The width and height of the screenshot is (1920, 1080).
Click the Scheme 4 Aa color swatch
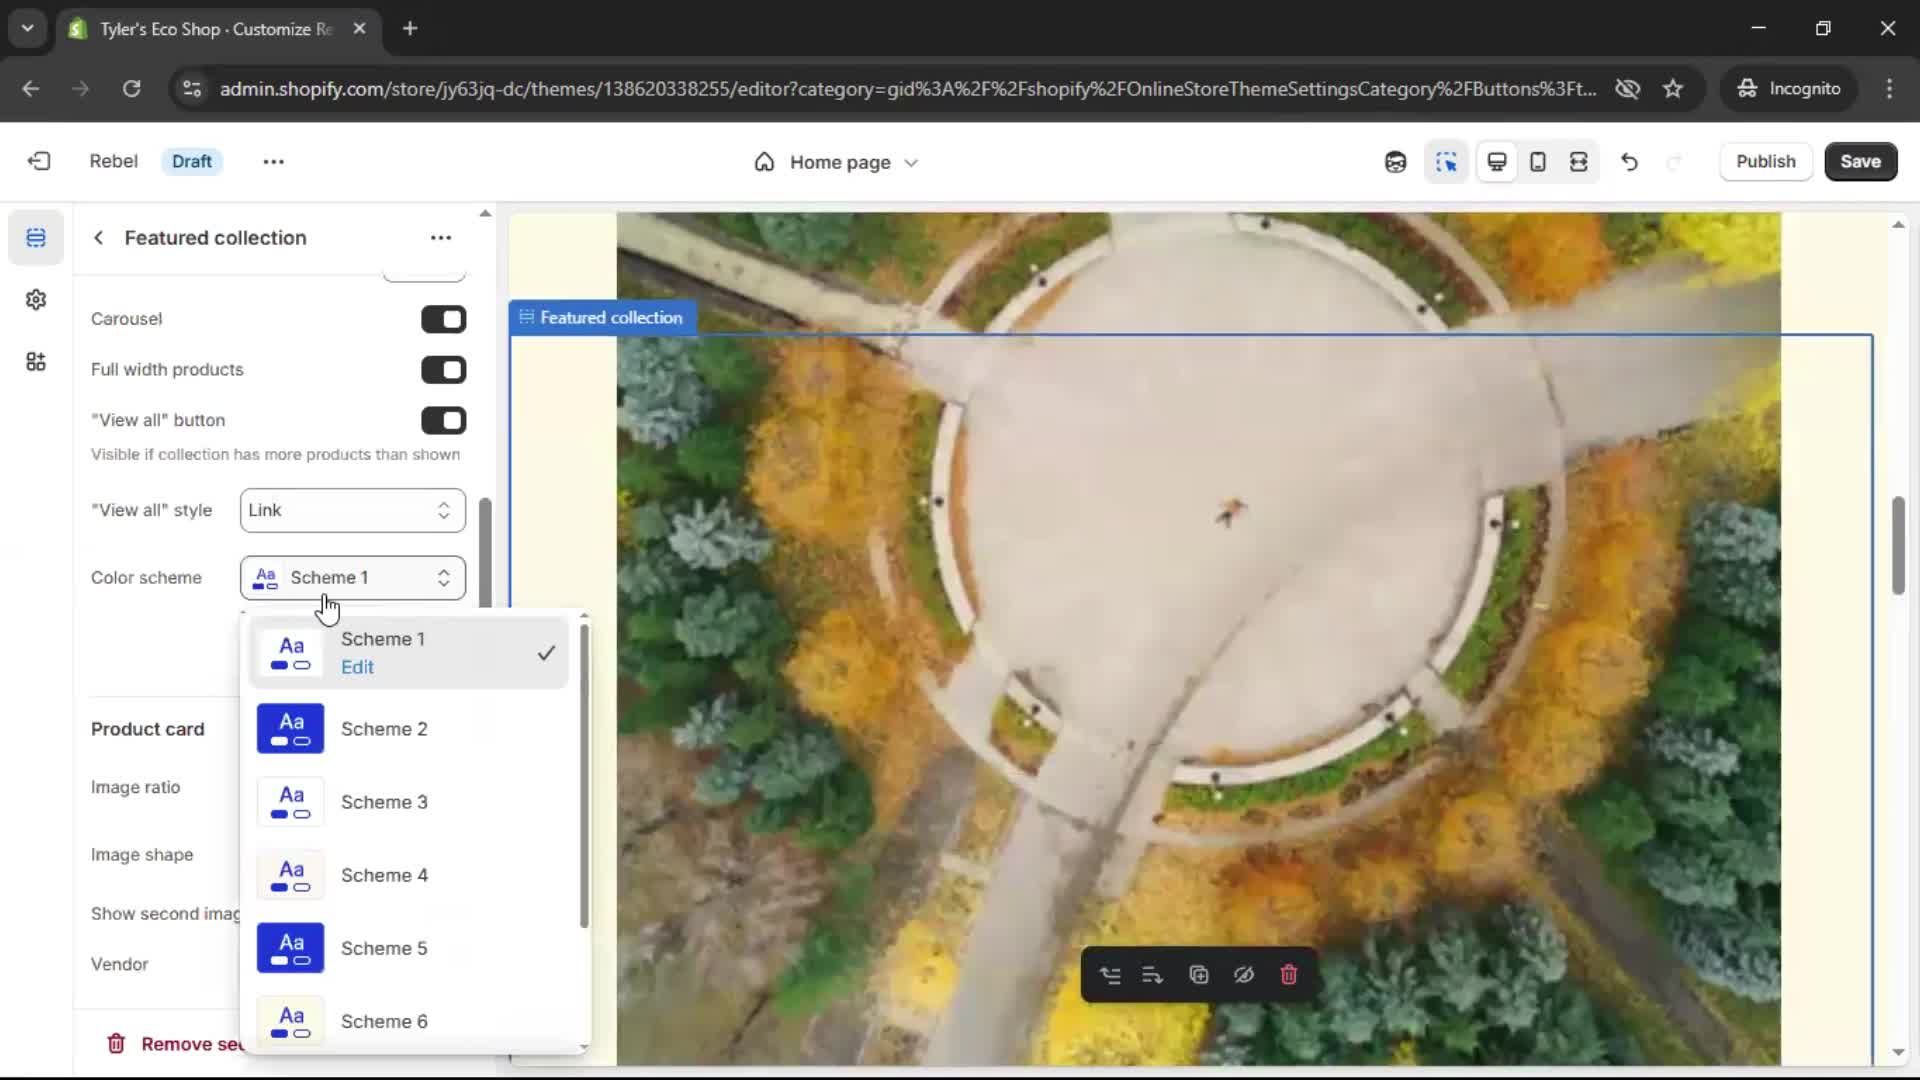pos(290,875)
